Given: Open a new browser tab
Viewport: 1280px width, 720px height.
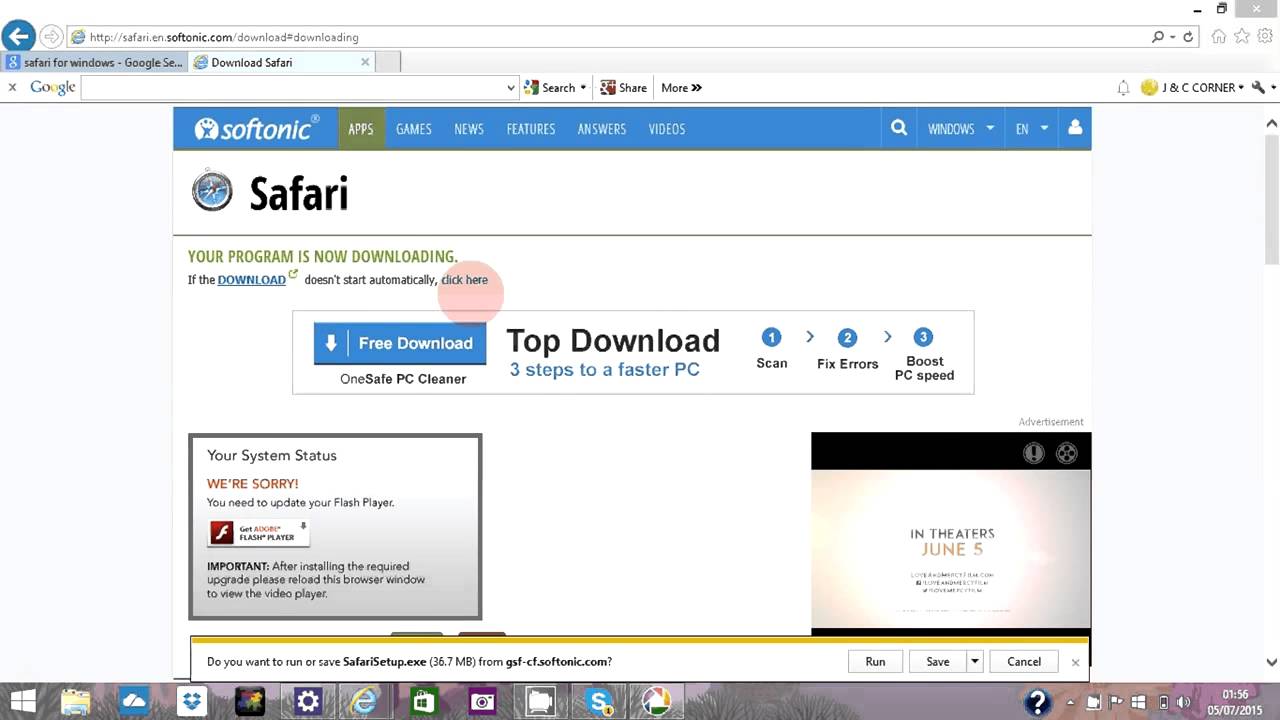Looking at the screenshot, I should 388,62.
